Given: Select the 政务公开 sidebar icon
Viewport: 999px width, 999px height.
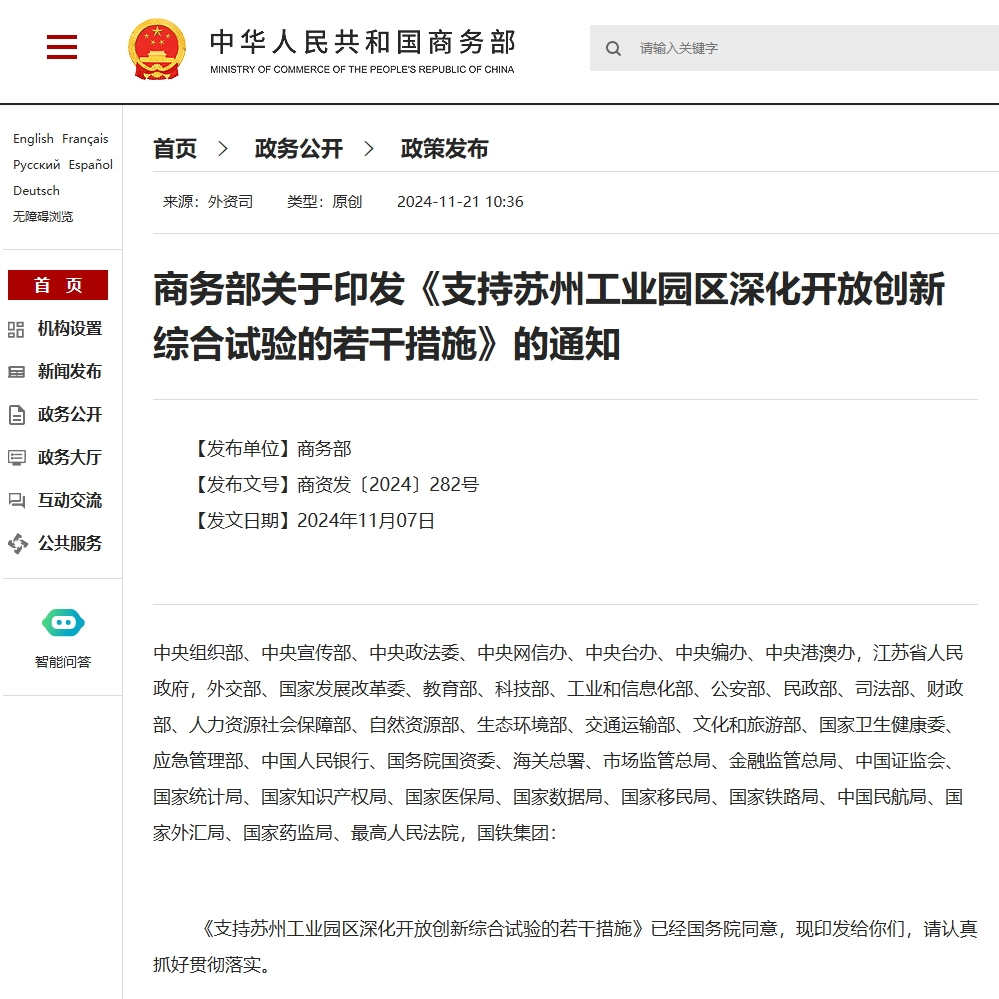Looking at the screenshot, I should pos(17,414).
